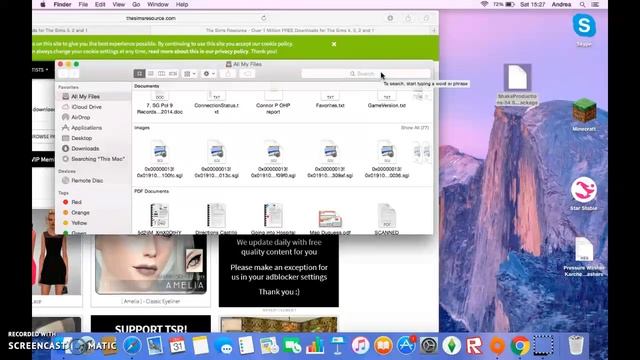Open Applications in Finder sidebar
Screen dimensions: 640x360
(86, 128)
